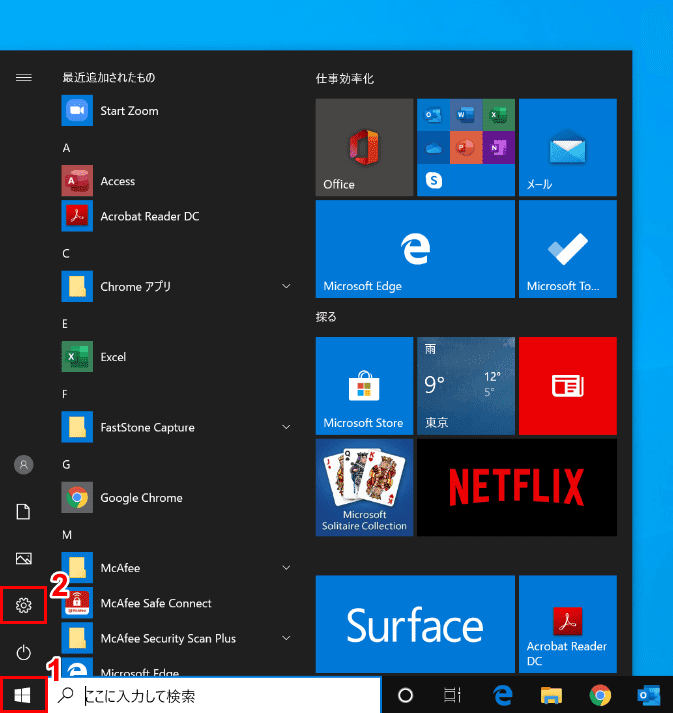Open the メール tile
This screenshot has height=713, width=673.
coord(568,147)
